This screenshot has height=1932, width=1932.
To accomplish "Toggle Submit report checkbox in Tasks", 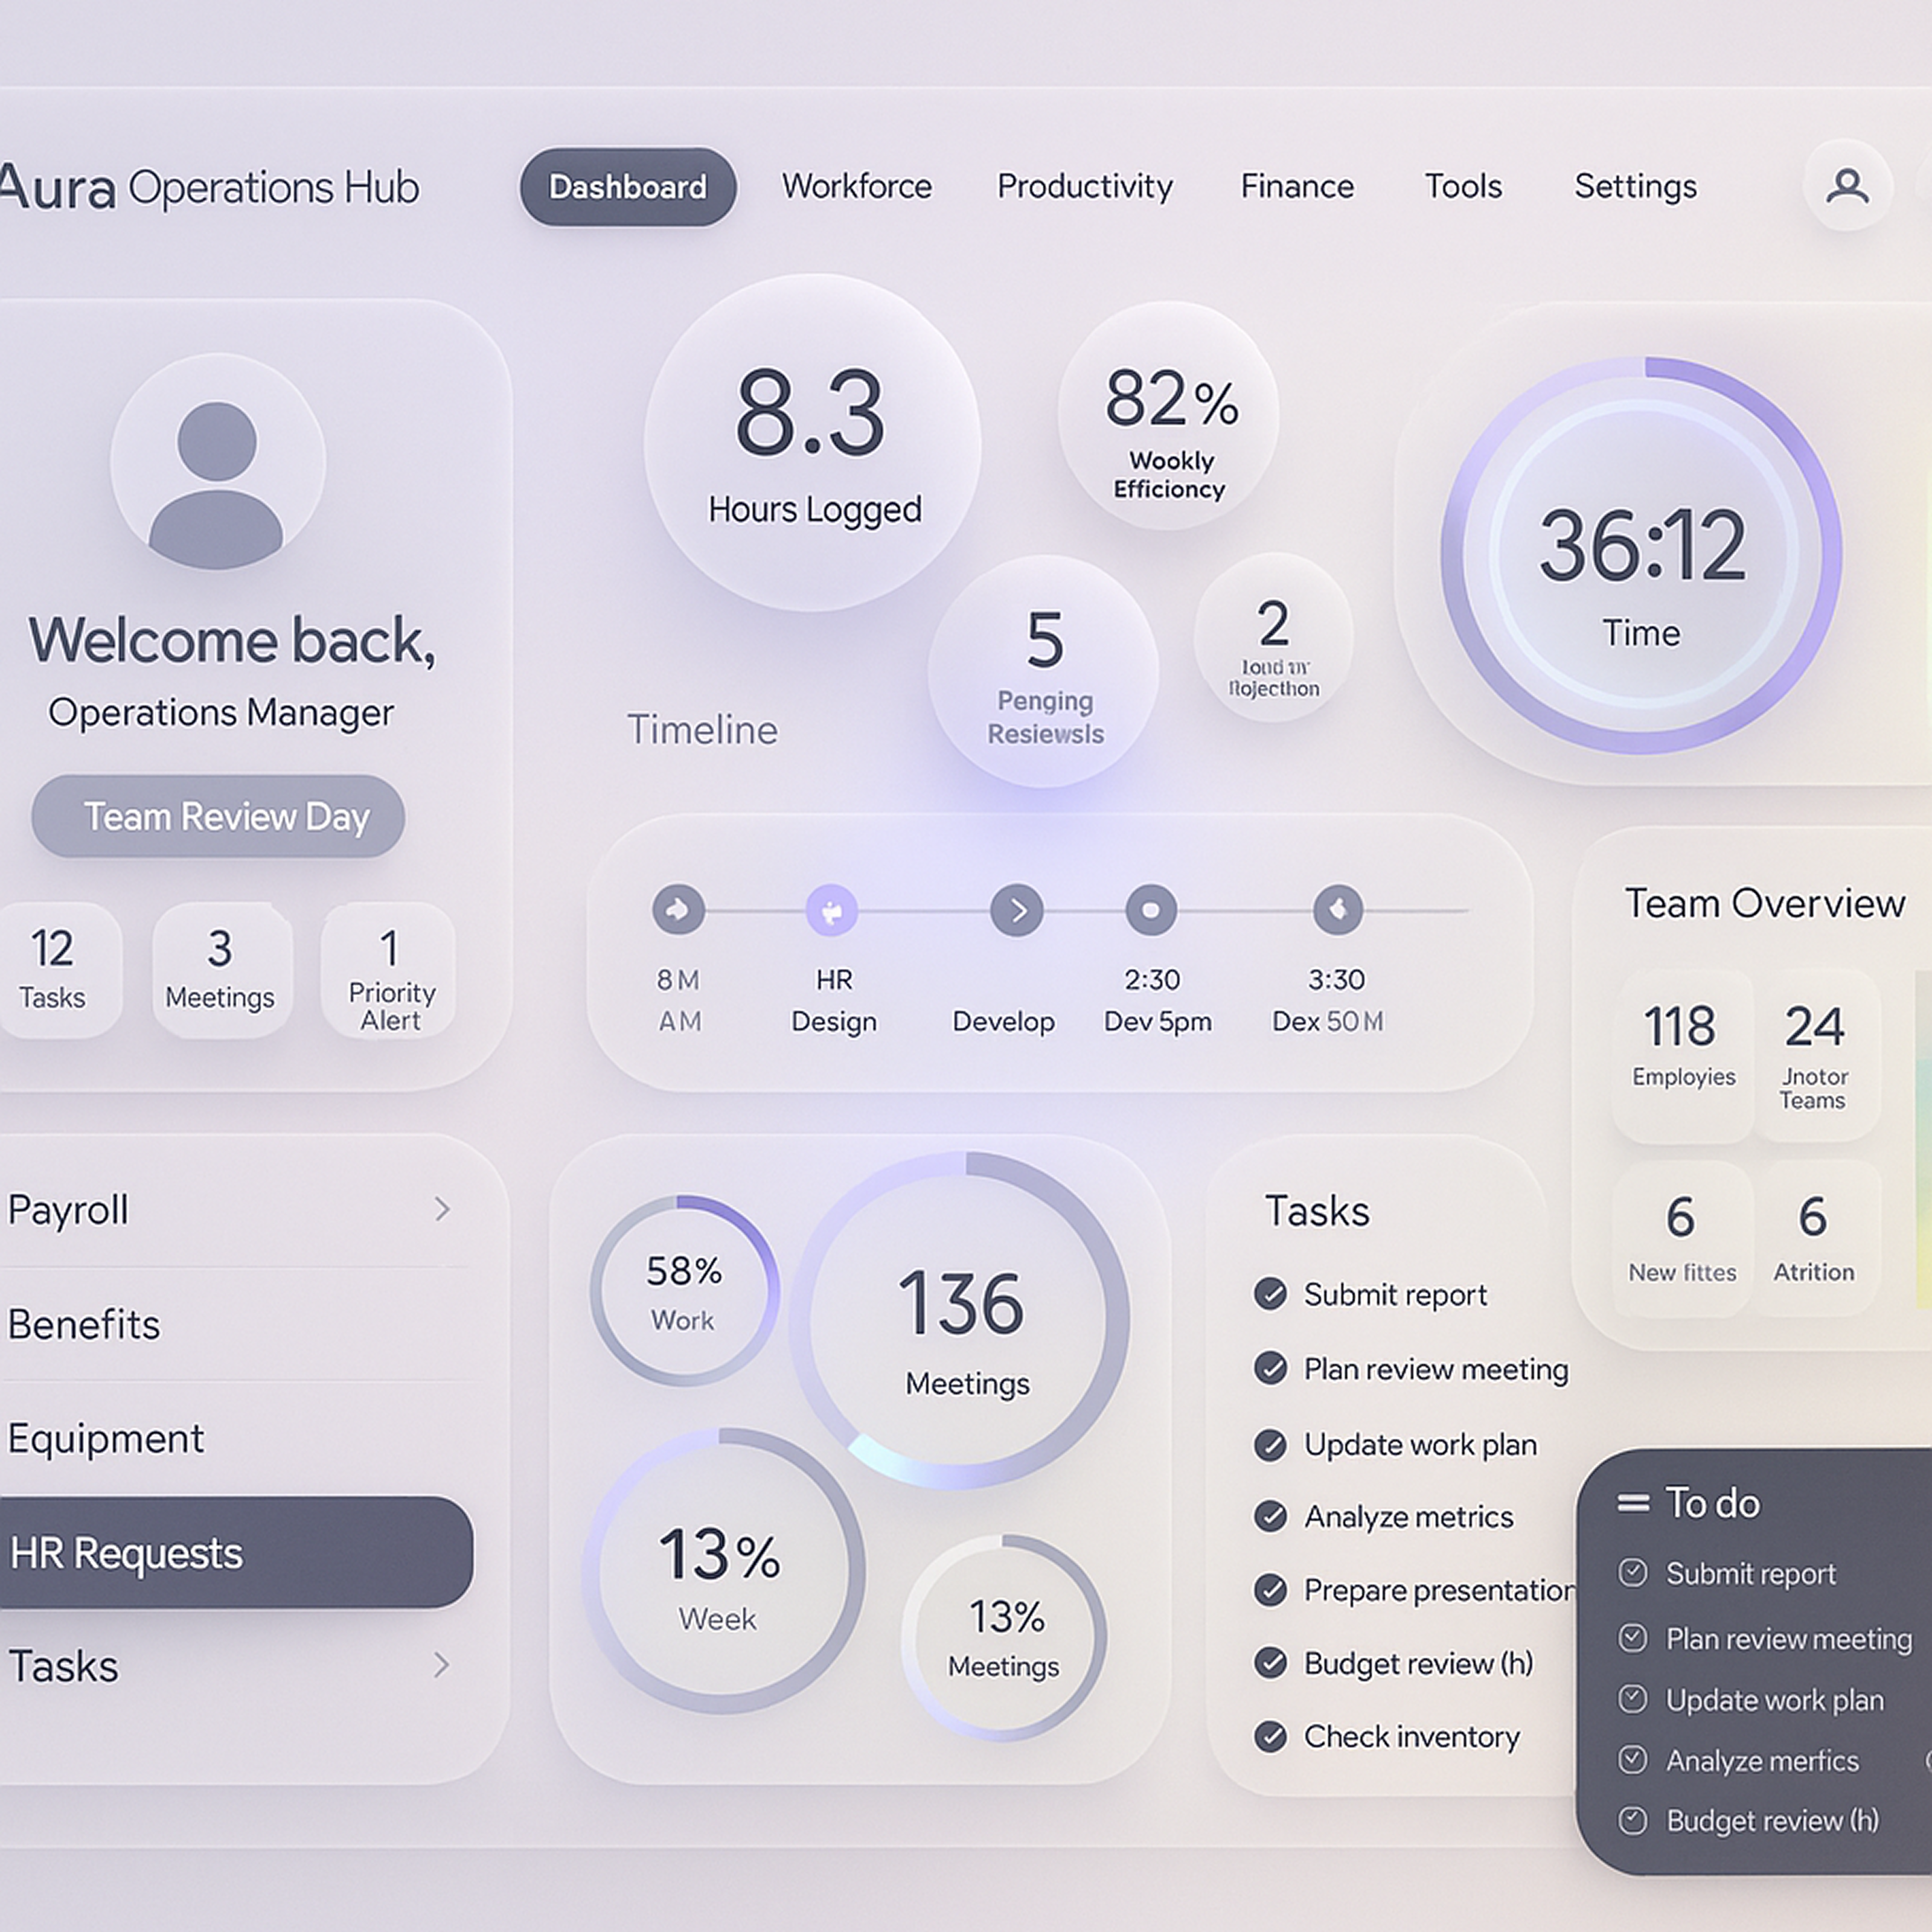I will [1270, 1293].
